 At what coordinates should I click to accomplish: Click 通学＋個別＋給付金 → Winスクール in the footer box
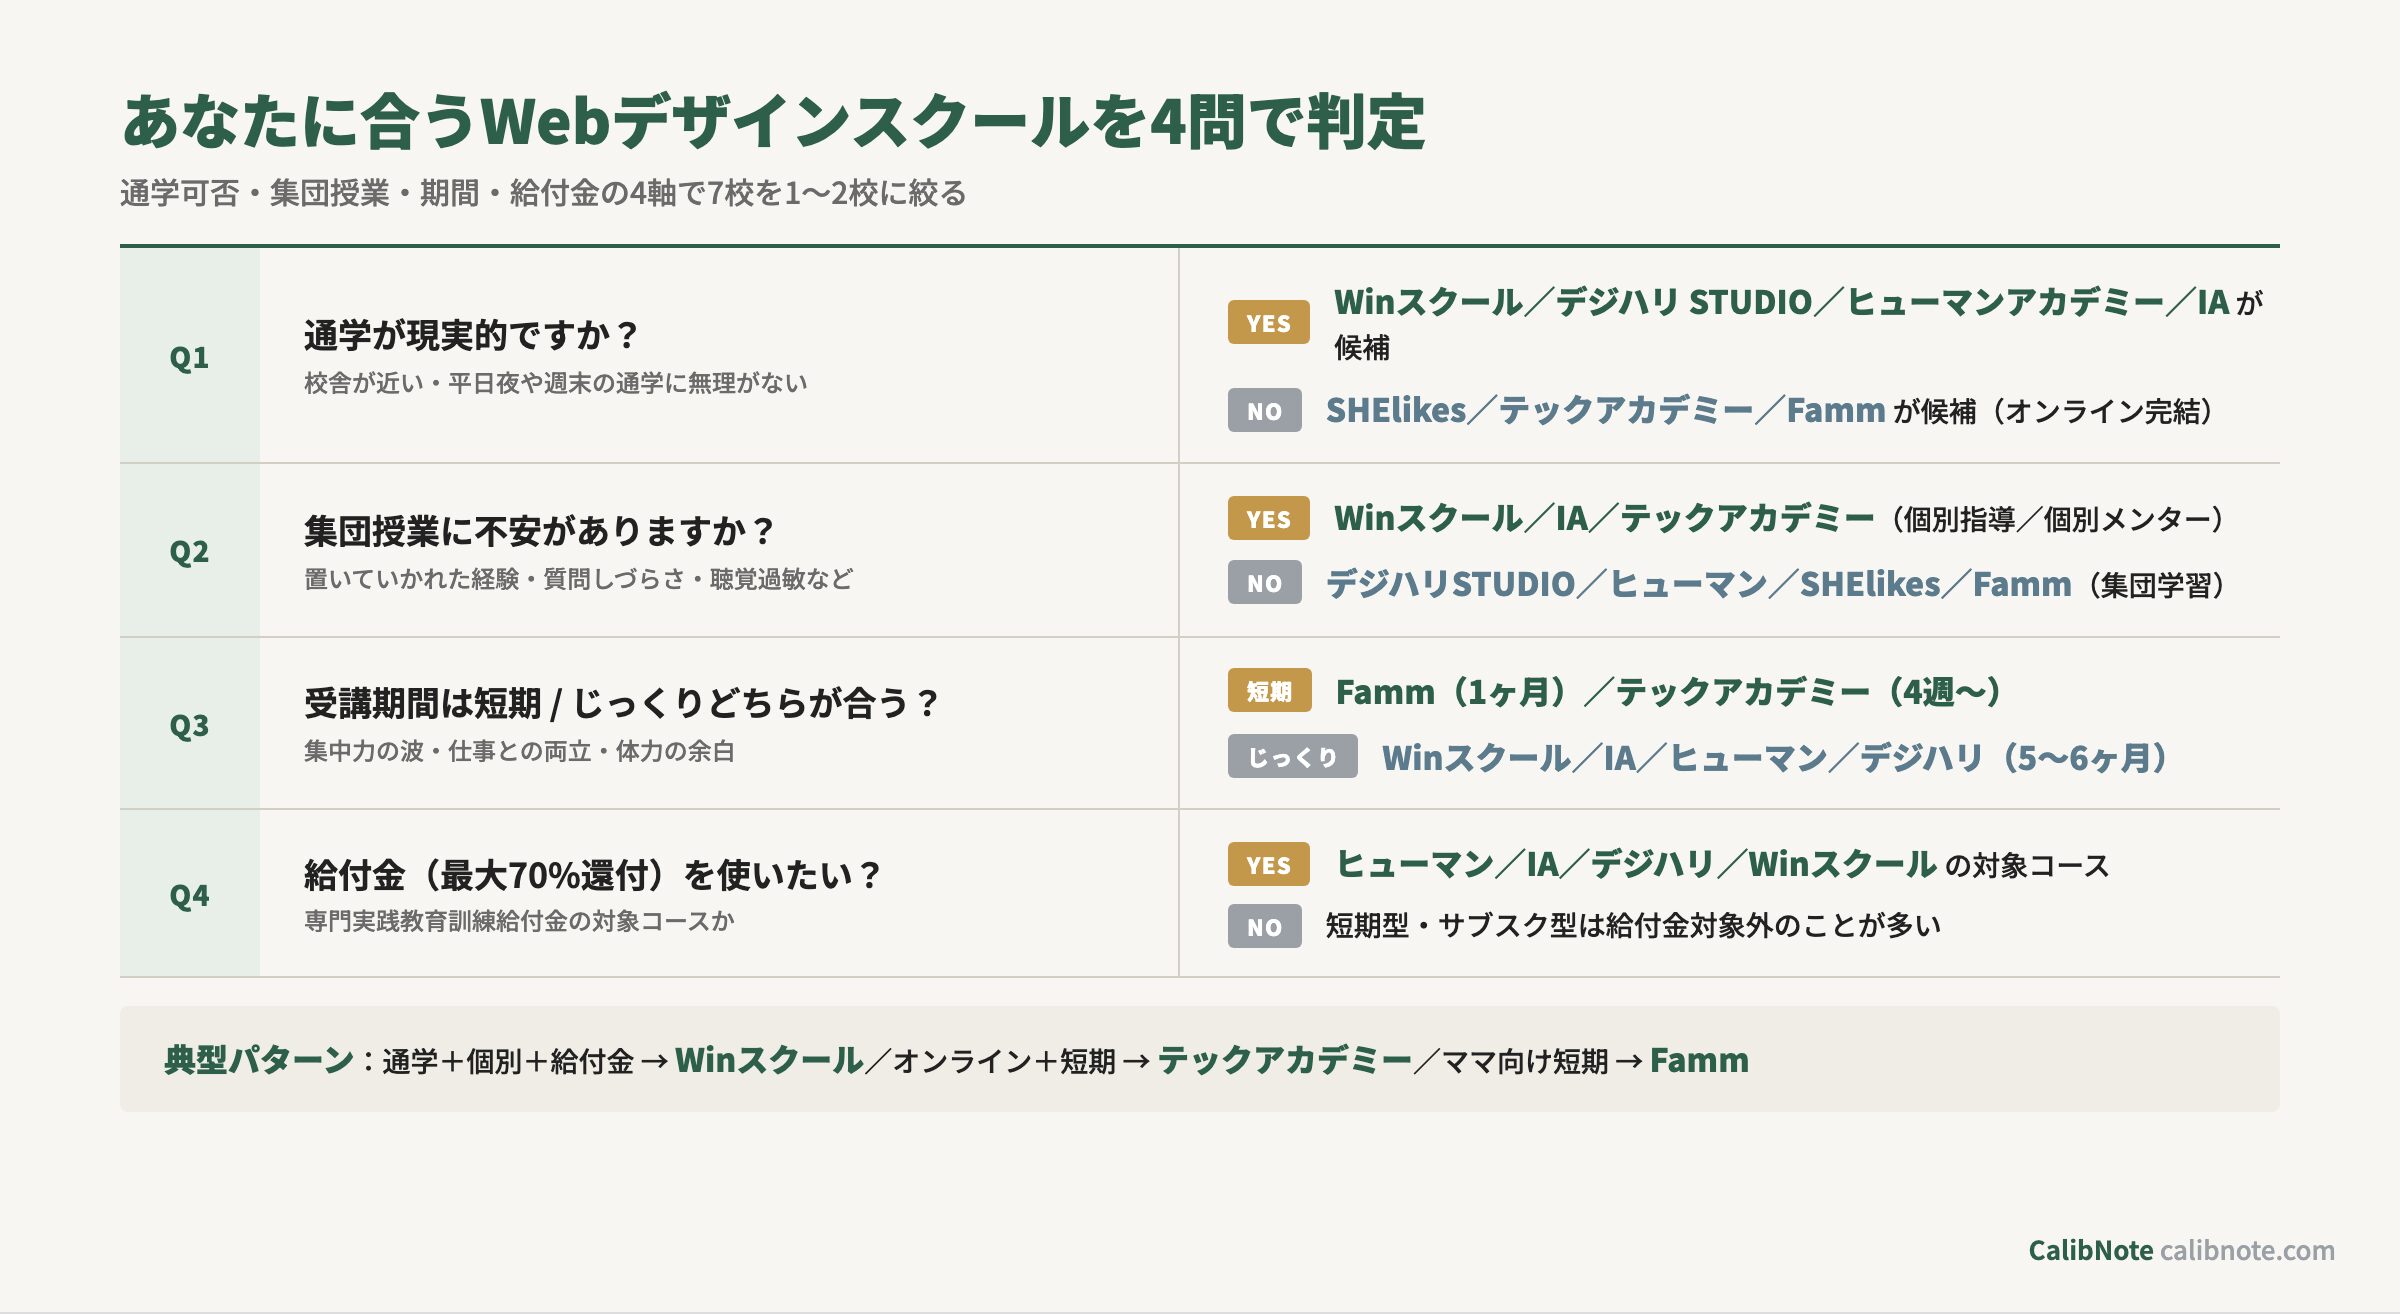(623, 1060)
